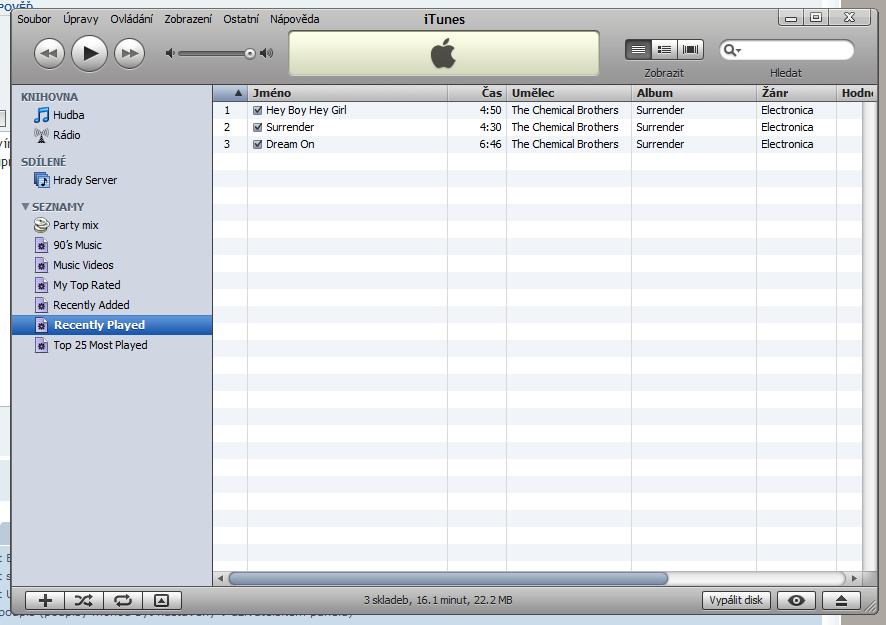The height and width of the screenshot is (625, 886).
Task: Click the scroll left arrow
Action: [220, 578]
